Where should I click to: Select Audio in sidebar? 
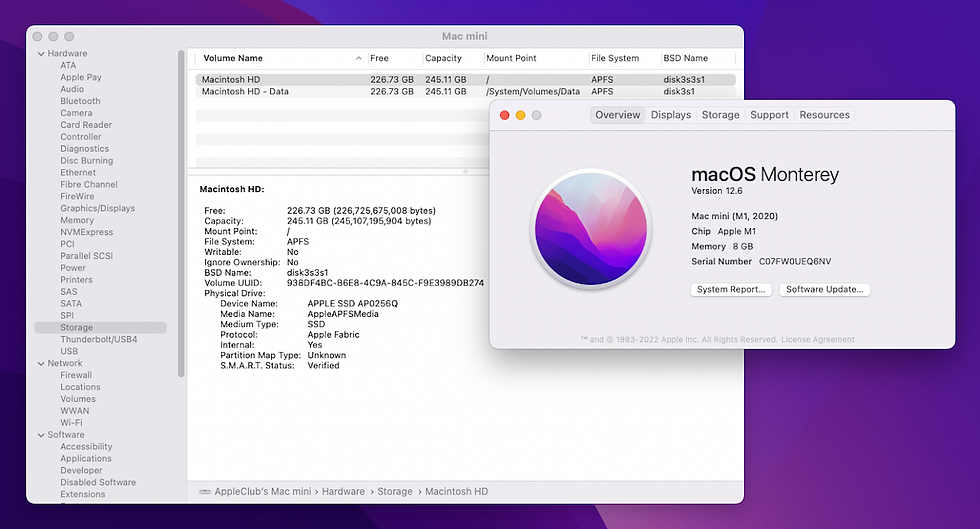click(72, 89)
